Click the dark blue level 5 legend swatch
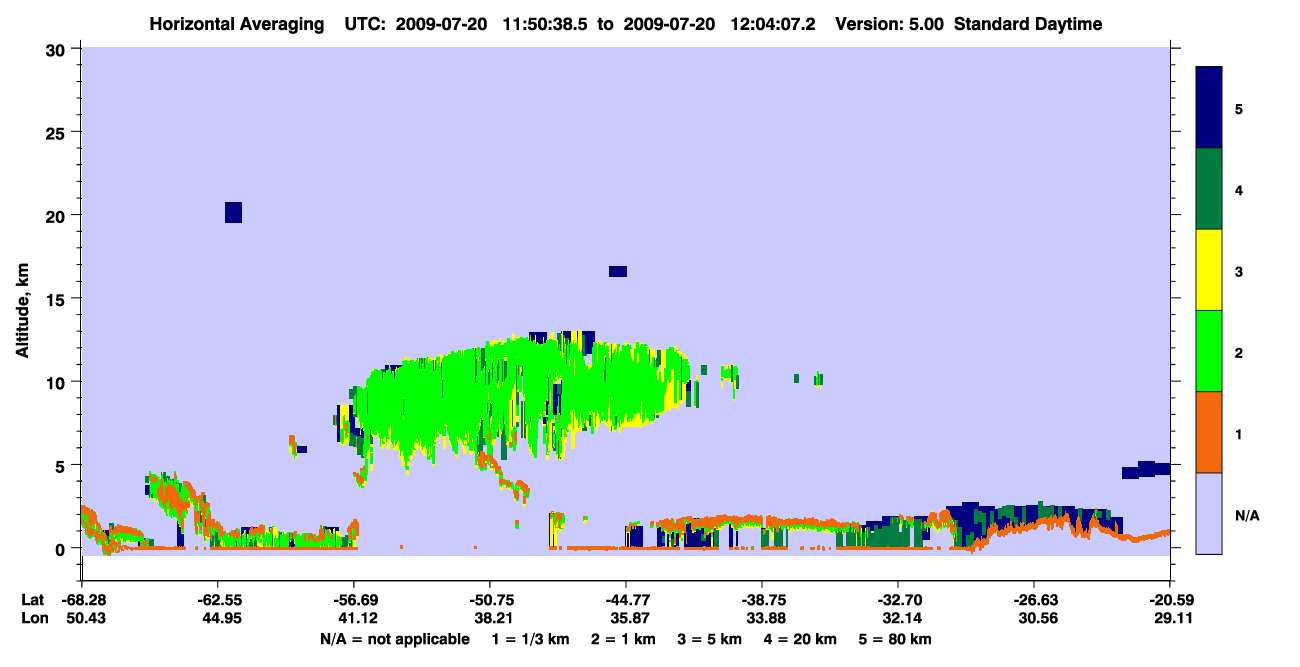 coord(1209,108)
